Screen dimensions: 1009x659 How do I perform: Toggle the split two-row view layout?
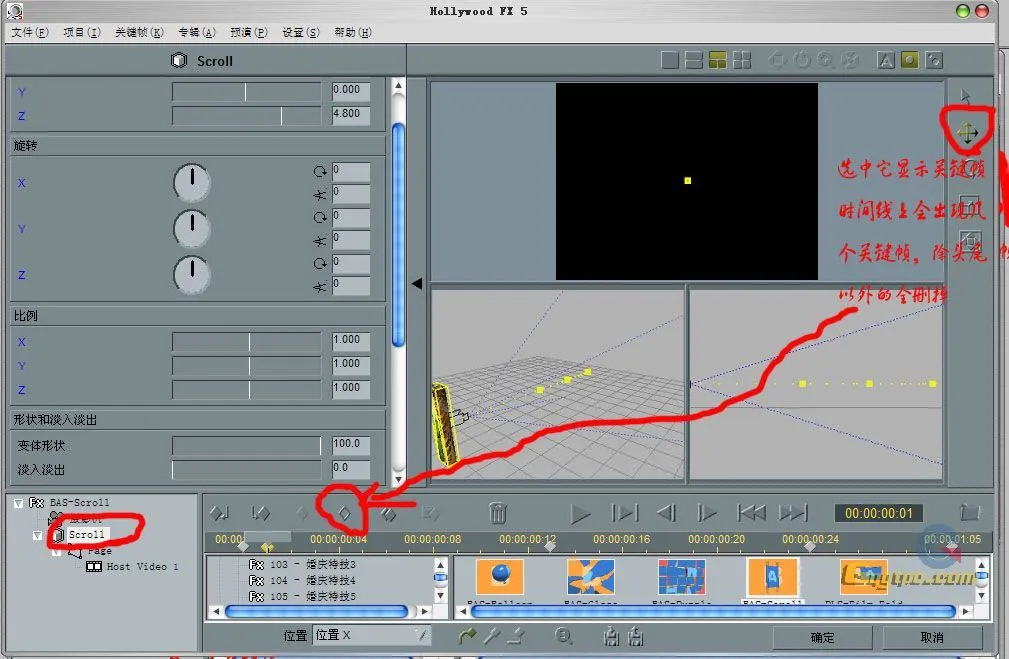click(x=694, y=61)
